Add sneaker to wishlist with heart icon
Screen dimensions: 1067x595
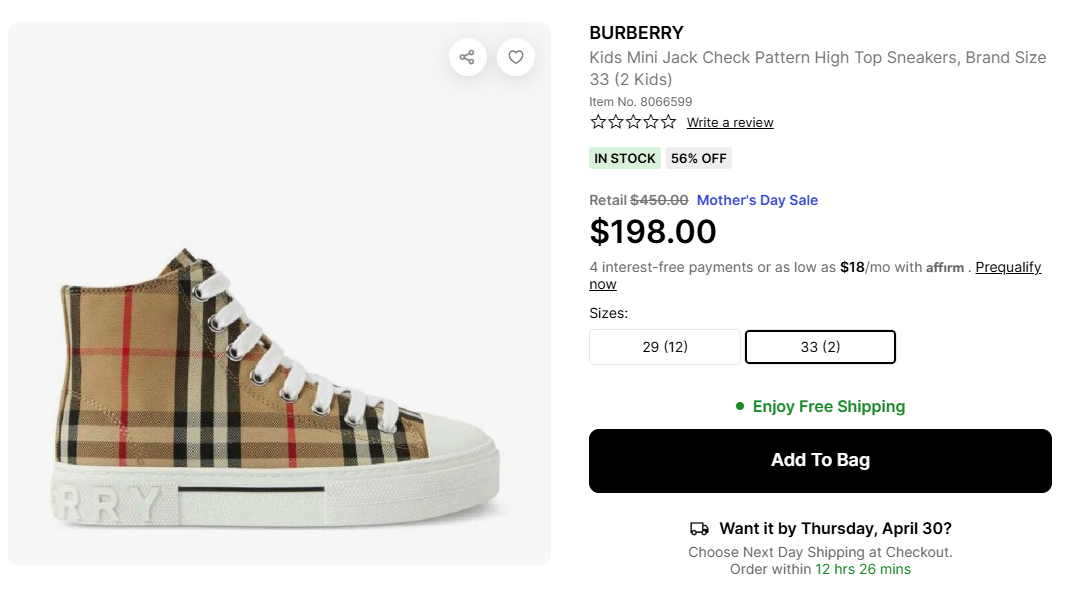pyautogui.click(x=516, y=57)
